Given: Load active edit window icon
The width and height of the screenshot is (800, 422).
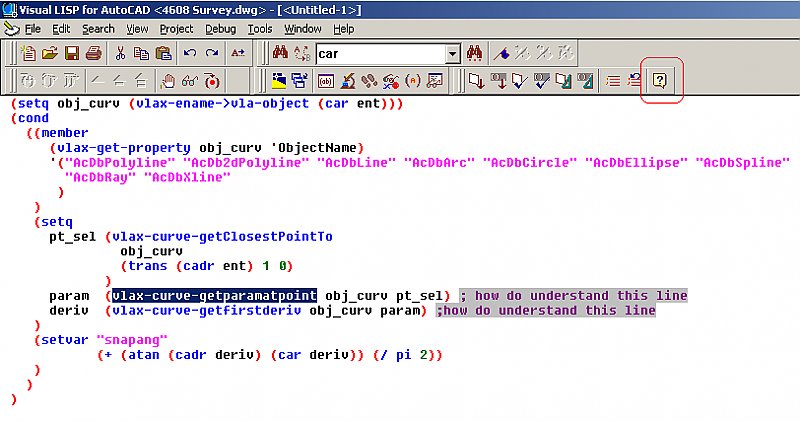Looking at the screenshot, I should [476, 81].
